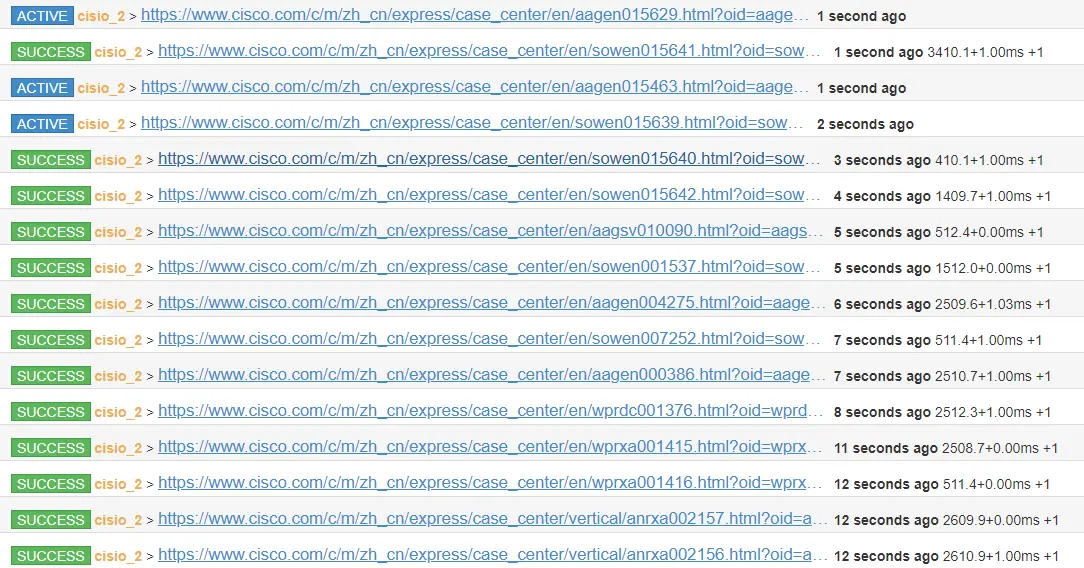Open the wprxa001415.html task link

click(x=490, y=446)
